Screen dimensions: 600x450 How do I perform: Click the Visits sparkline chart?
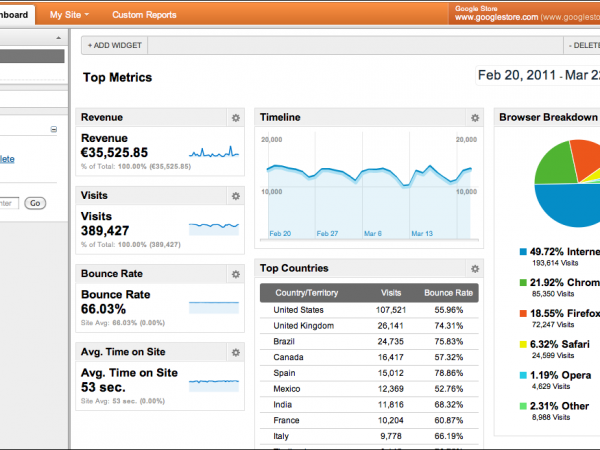click(214, 229)
